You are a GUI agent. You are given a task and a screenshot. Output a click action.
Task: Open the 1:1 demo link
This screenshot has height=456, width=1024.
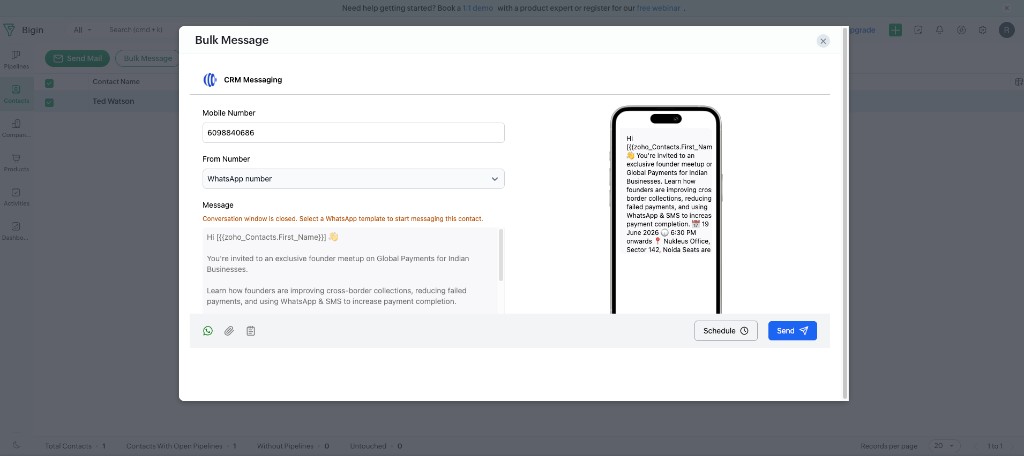coord(477,8)
